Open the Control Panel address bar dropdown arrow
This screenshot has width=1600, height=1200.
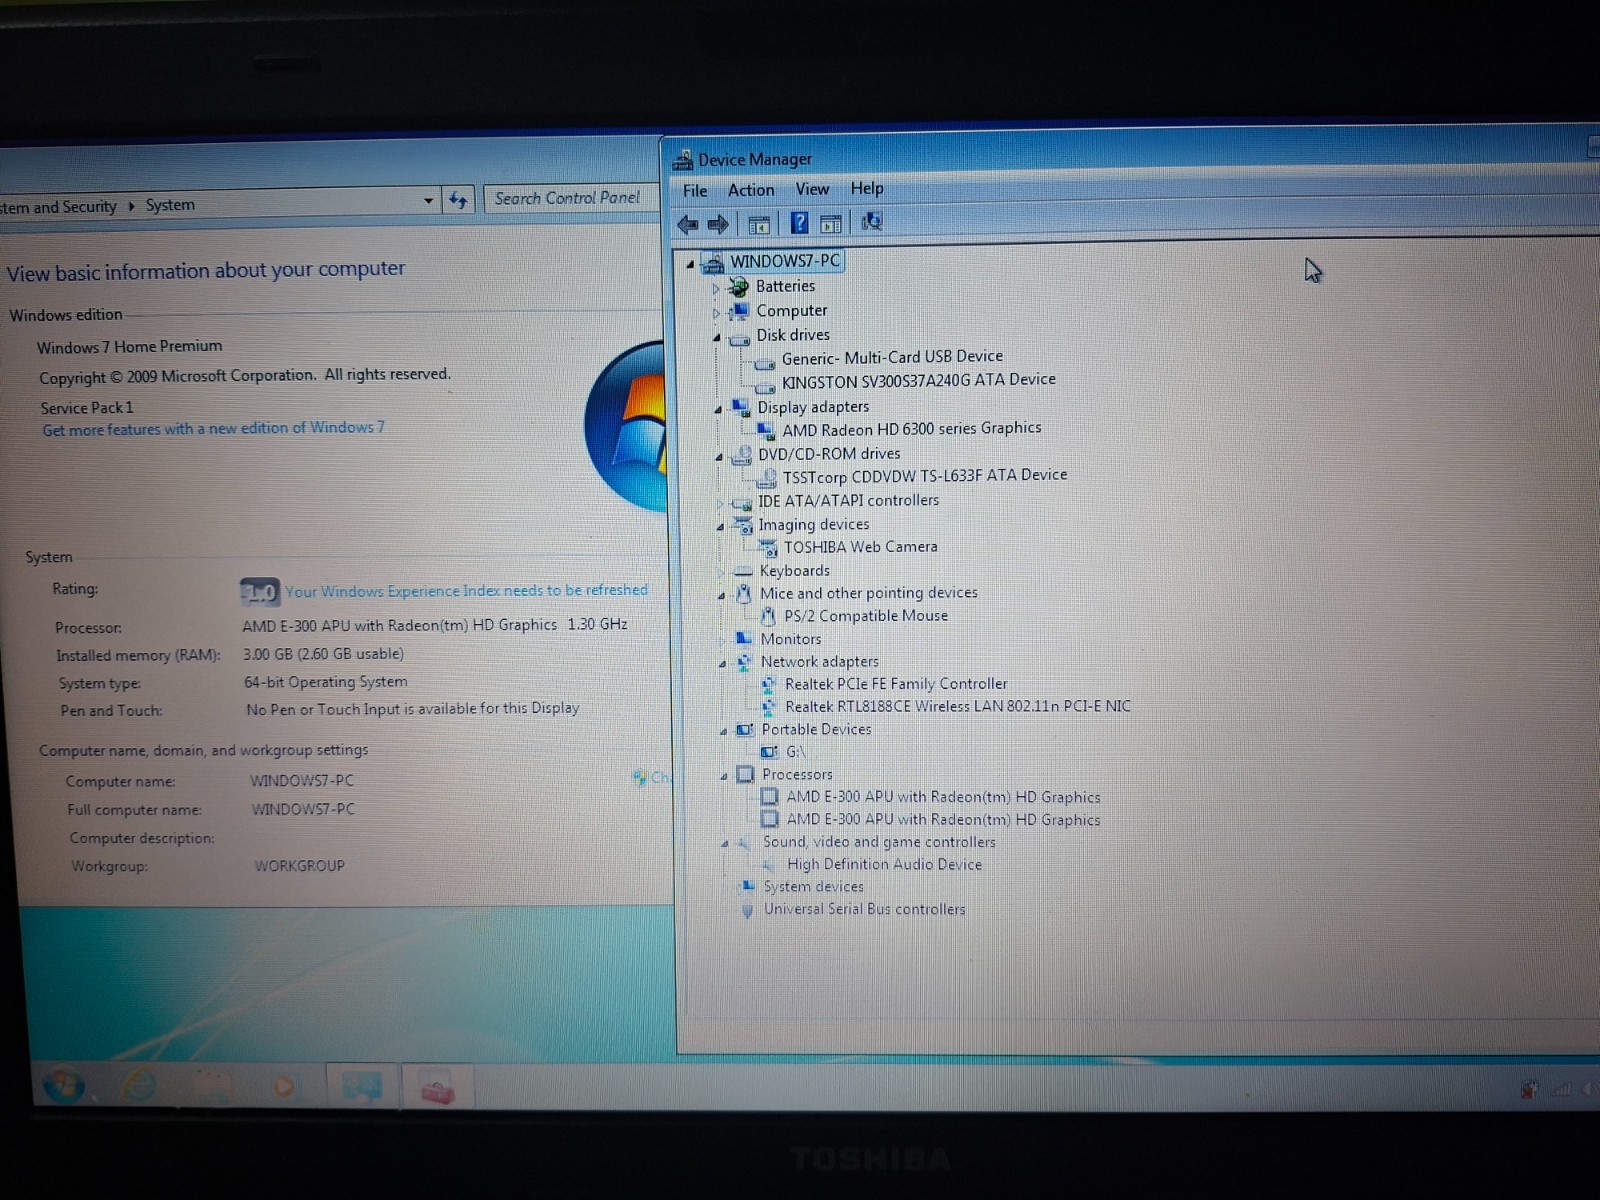tap(428, 201)
